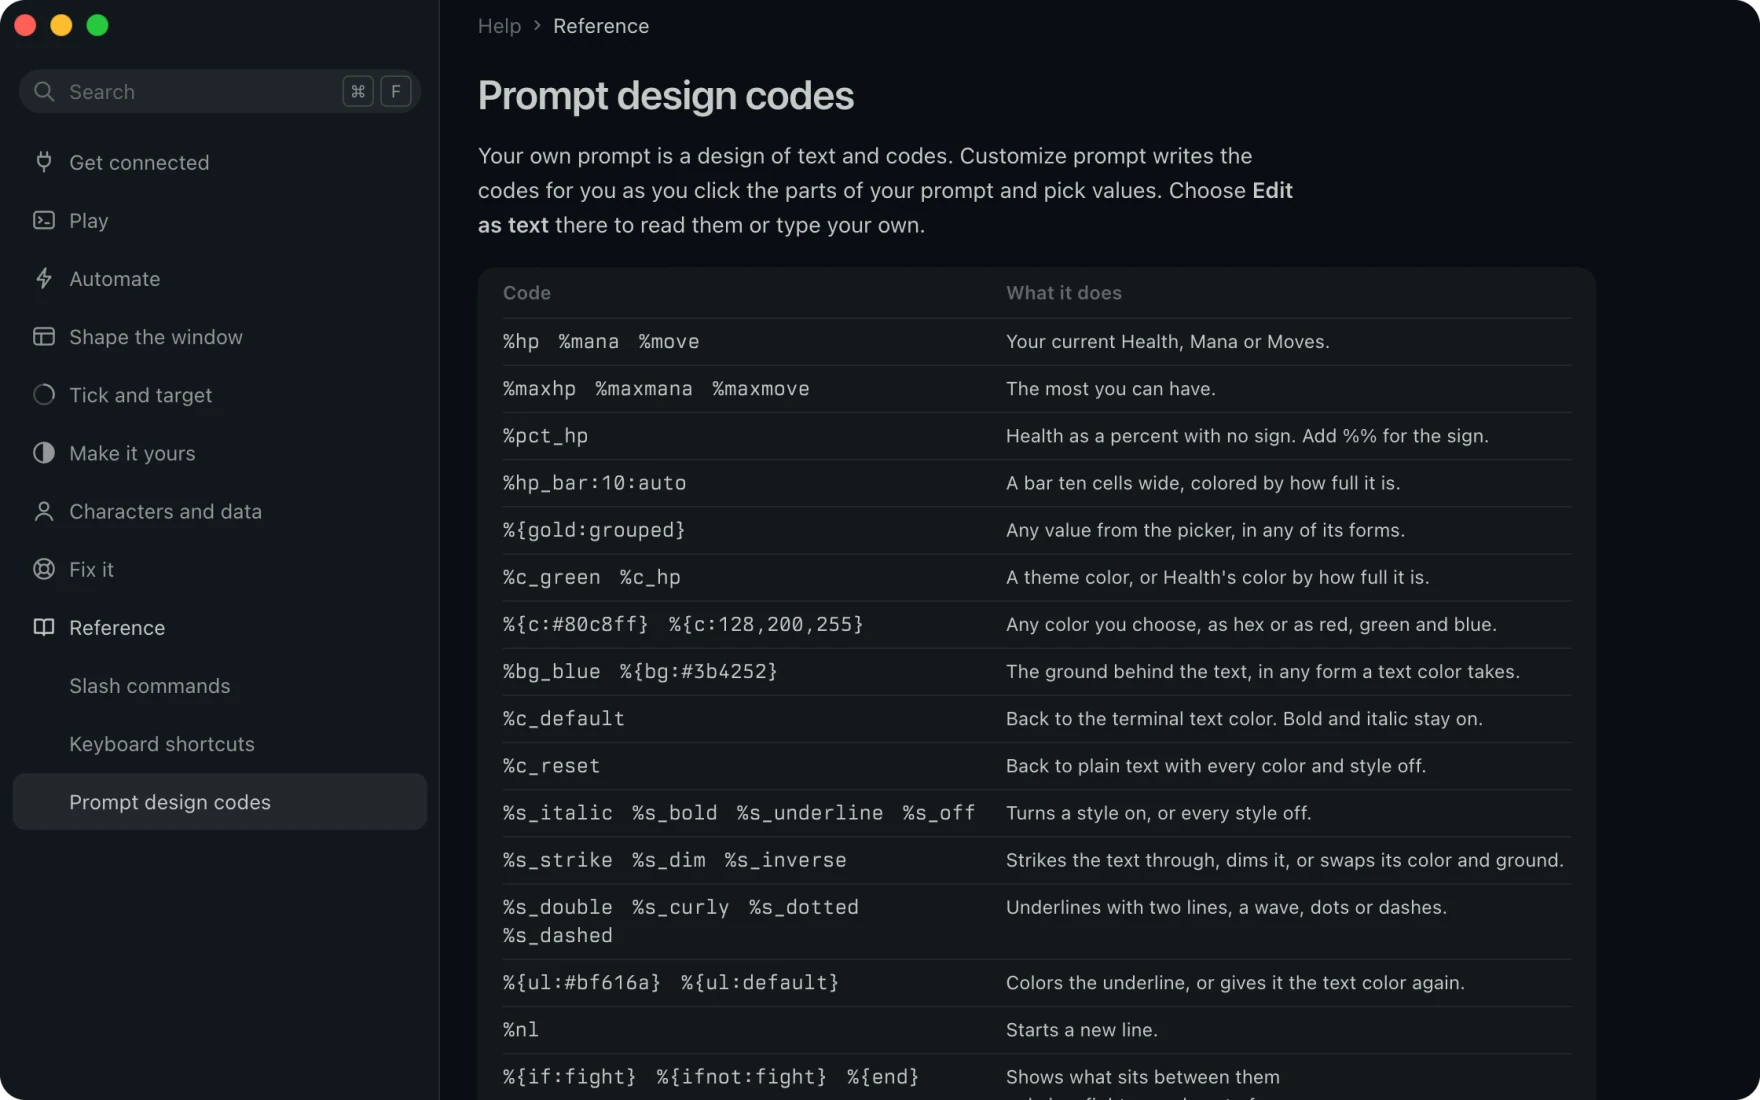This screenshot has width=1760, height=1100.
Task: Open Shape the window section
Action: point(220,336)
